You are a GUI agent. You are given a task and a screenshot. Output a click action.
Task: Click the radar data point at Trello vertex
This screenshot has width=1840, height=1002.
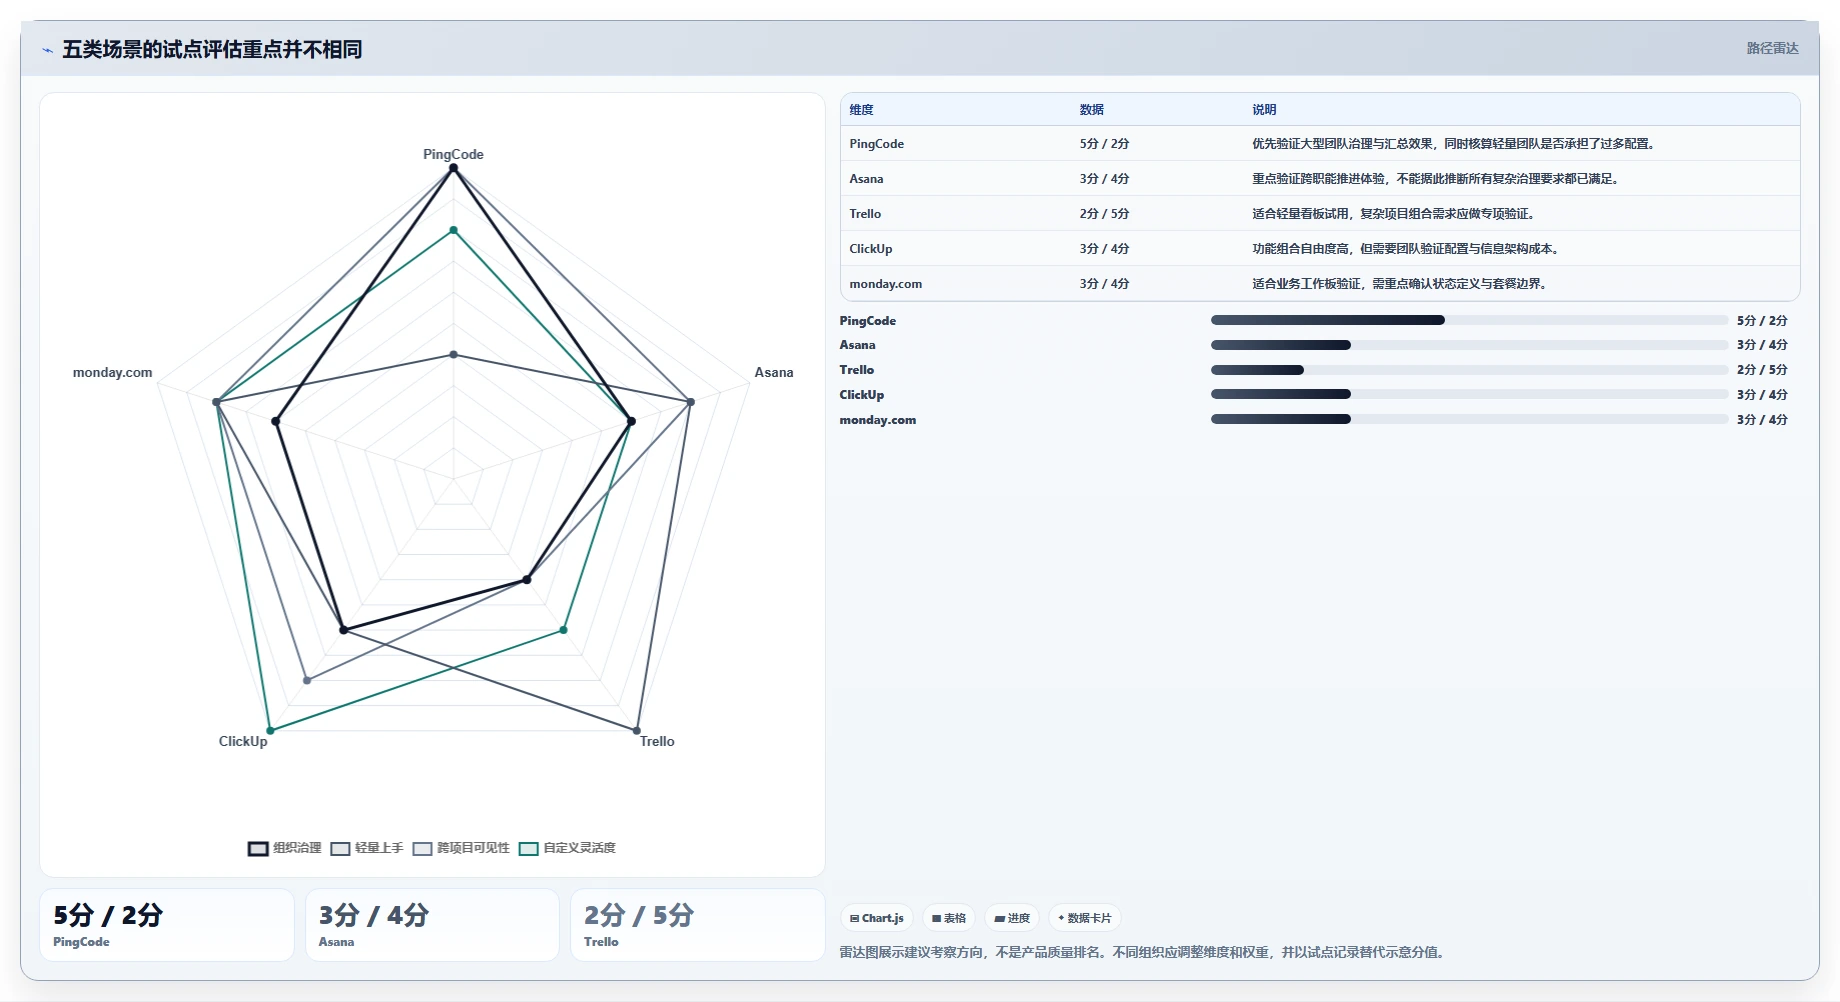636,730
